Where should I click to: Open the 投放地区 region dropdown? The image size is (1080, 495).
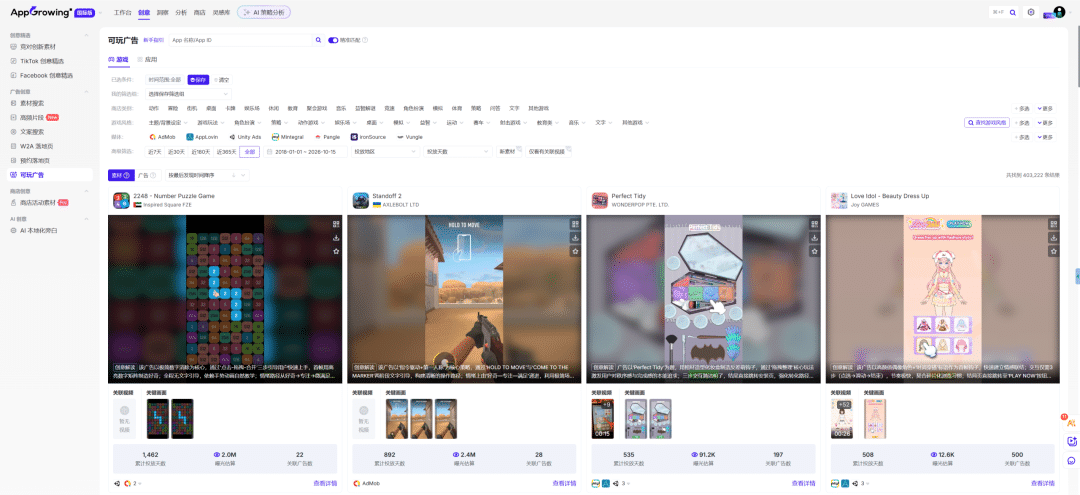[x=384, y=151]
